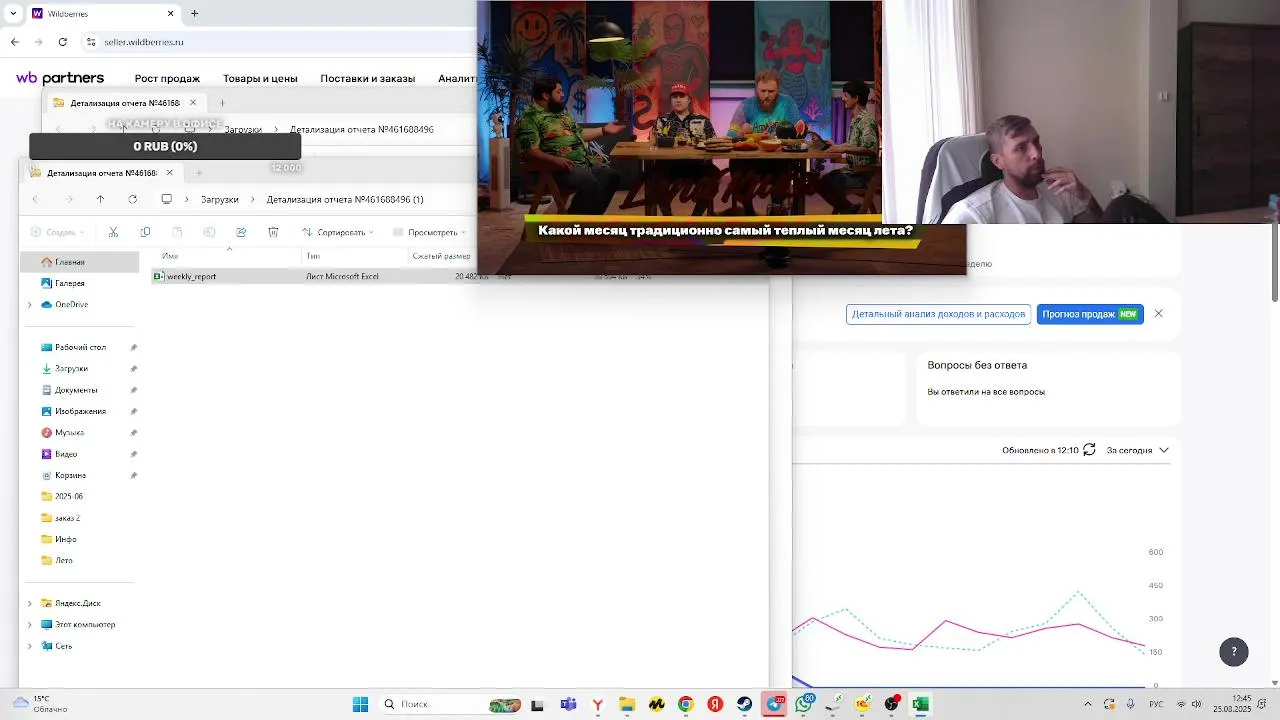Image resolution: width=1280 pixels, height=720 pixels.
Task: Click the browser page vertical scrollbar
Action: tap(1274, 262)
